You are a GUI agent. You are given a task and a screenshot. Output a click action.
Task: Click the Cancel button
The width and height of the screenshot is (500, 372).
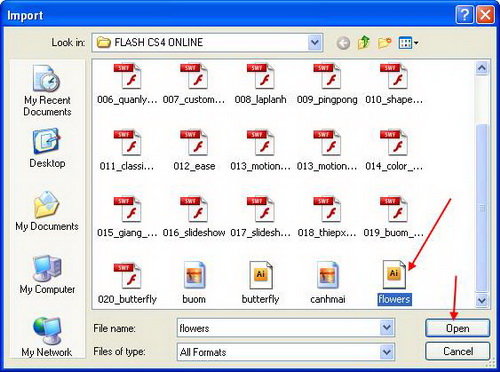[458, 351]
